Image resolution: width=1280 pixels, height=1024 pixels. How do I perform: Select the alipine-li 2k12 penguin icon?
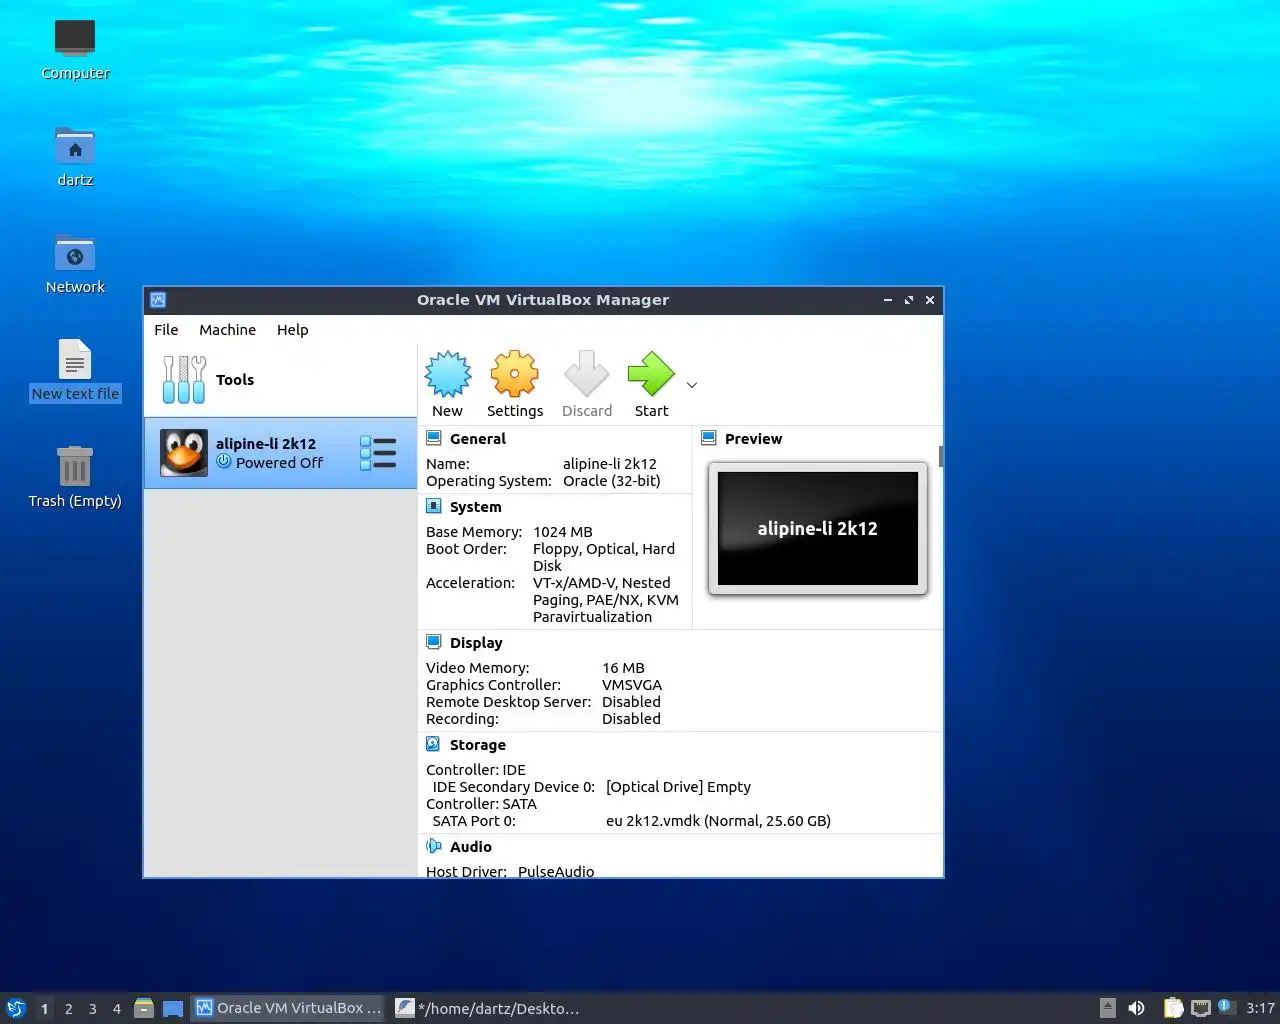tap(184, 453)
